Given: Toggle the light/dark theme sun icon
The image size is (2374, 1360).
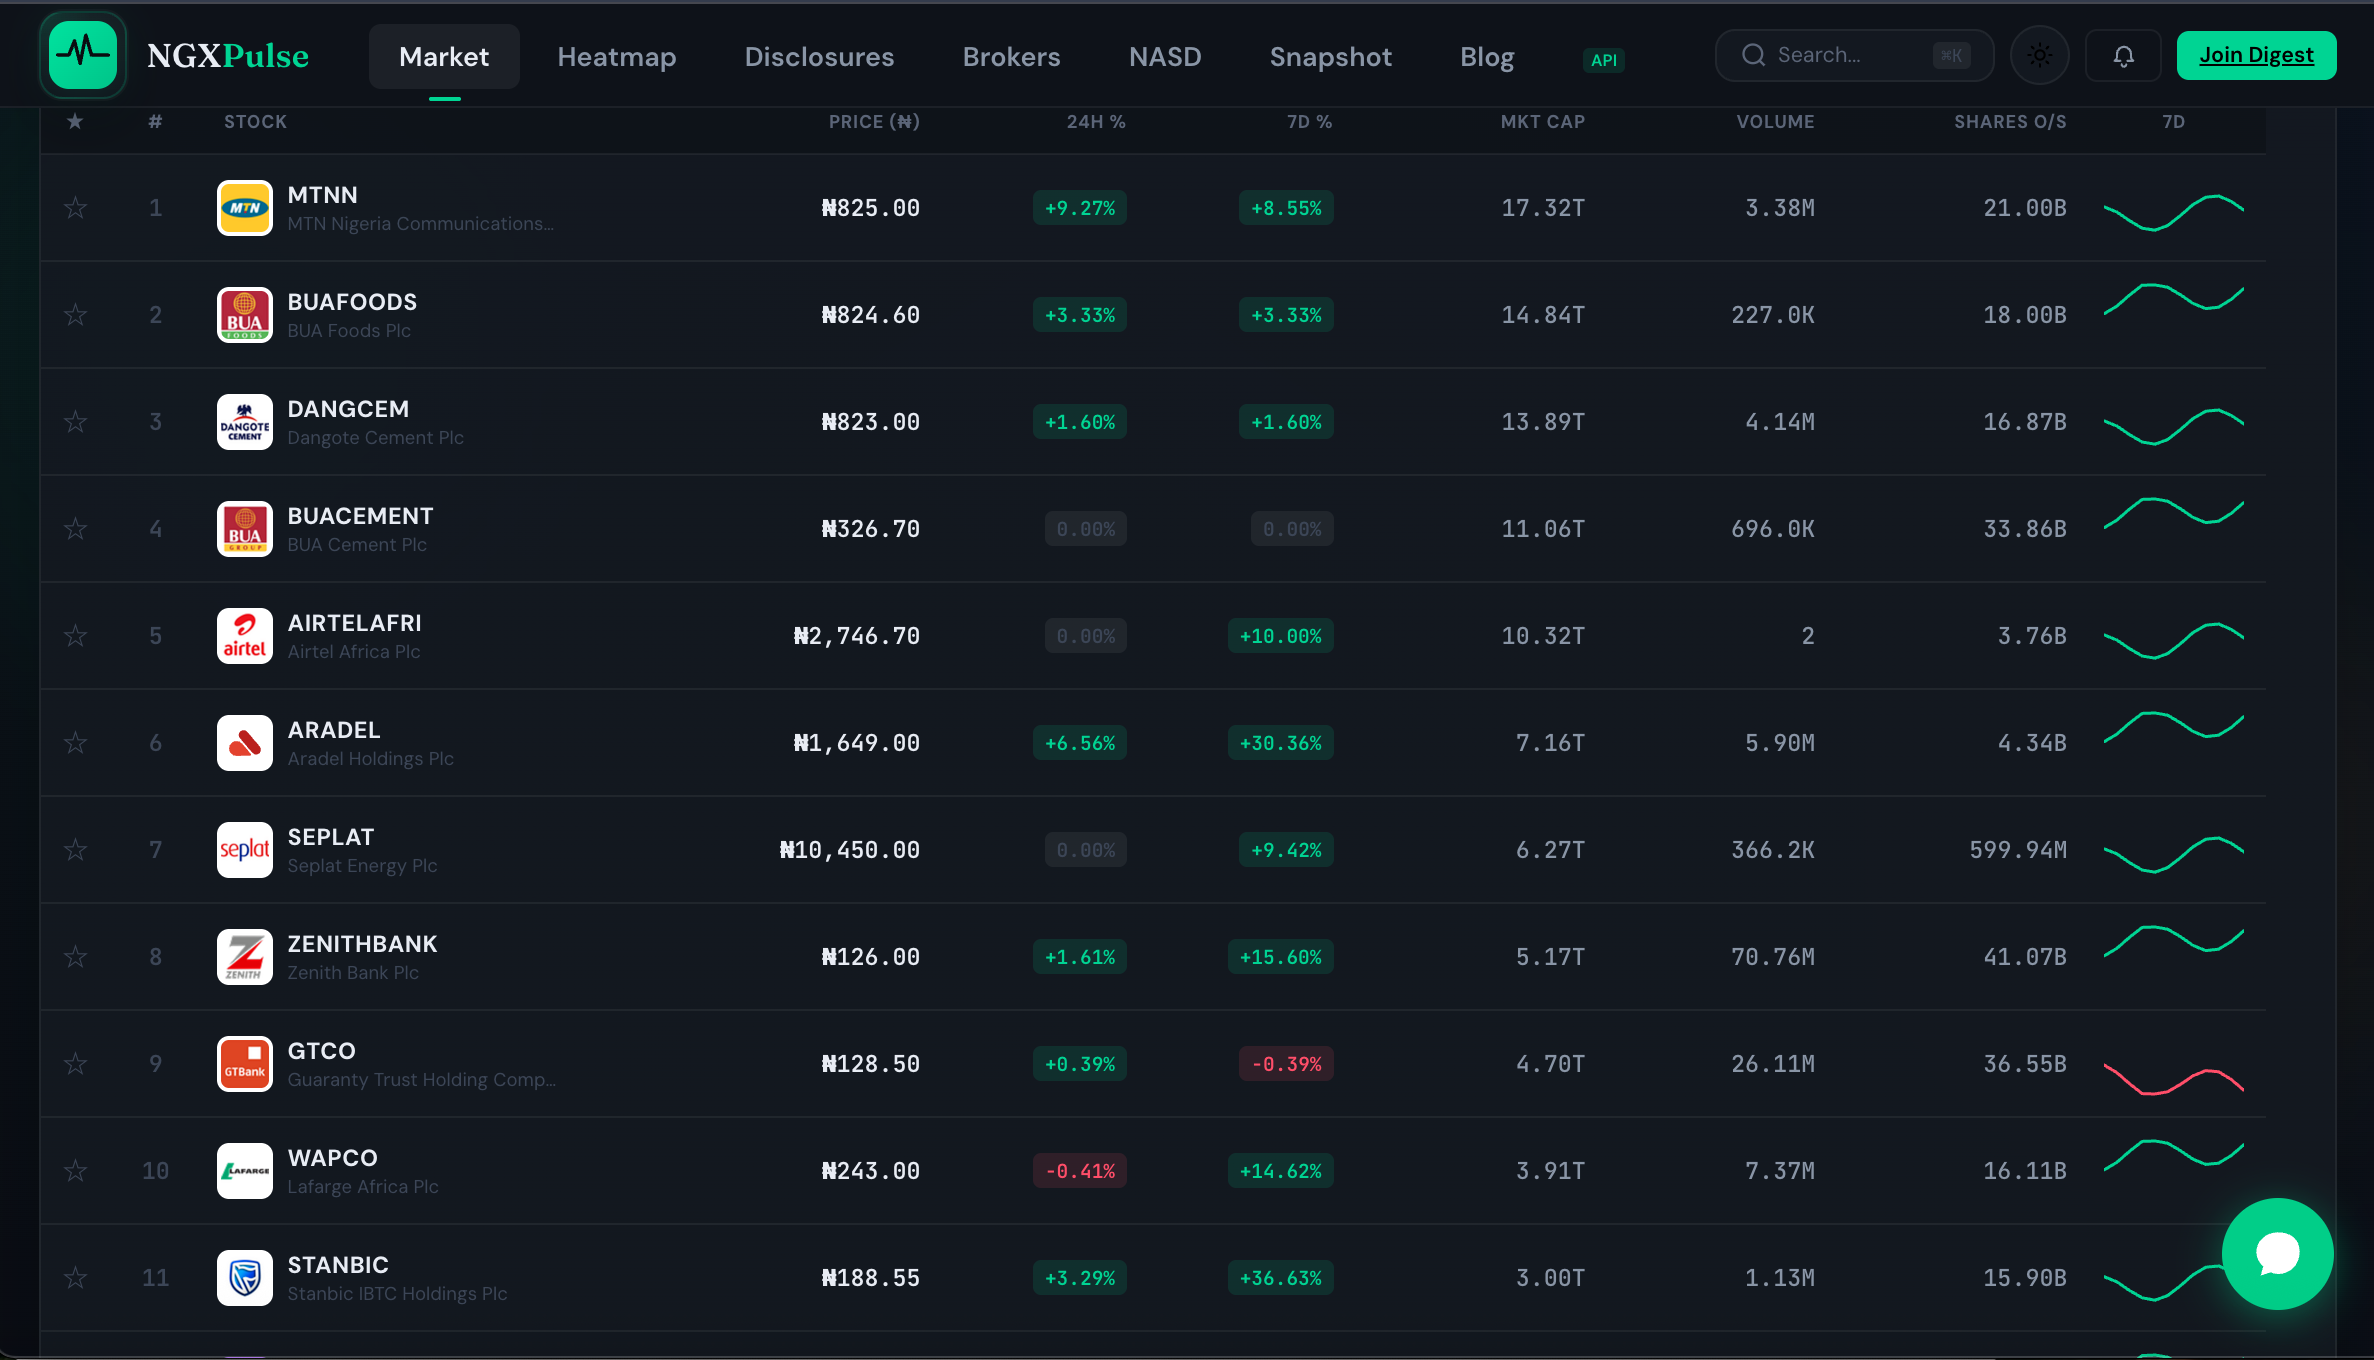Looking at the screenshot, I should 2040,55.
